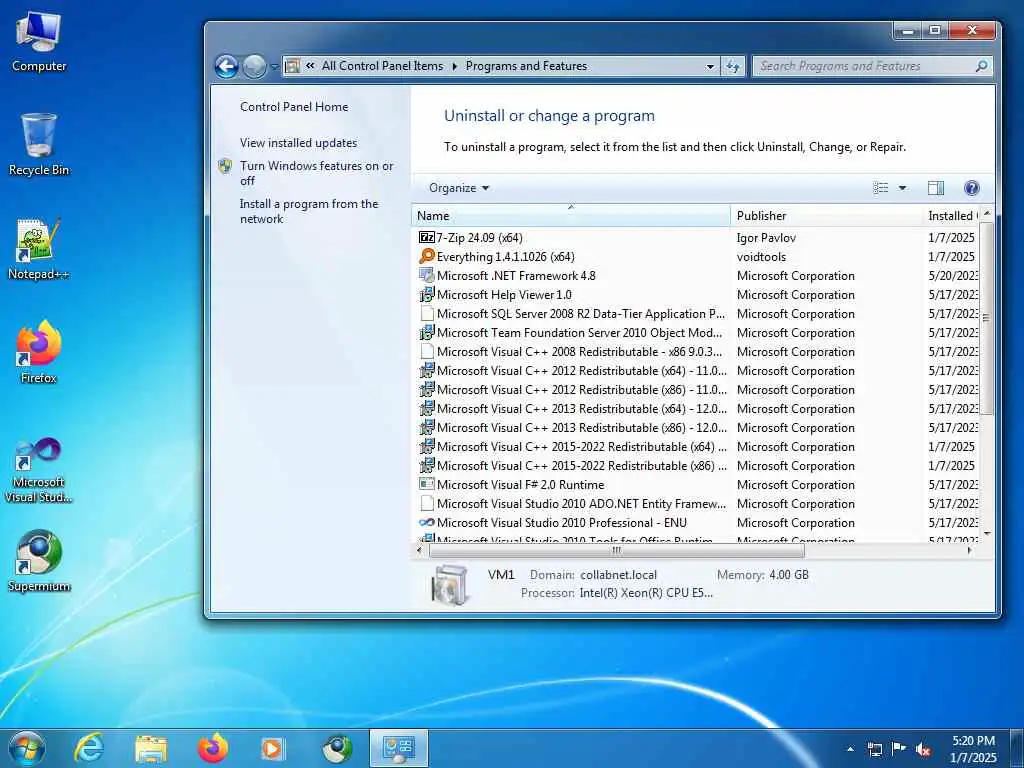Click Programs and Features breadcrumb
This screenshot has height=768, width=1024.
click(x=526, y=66)
